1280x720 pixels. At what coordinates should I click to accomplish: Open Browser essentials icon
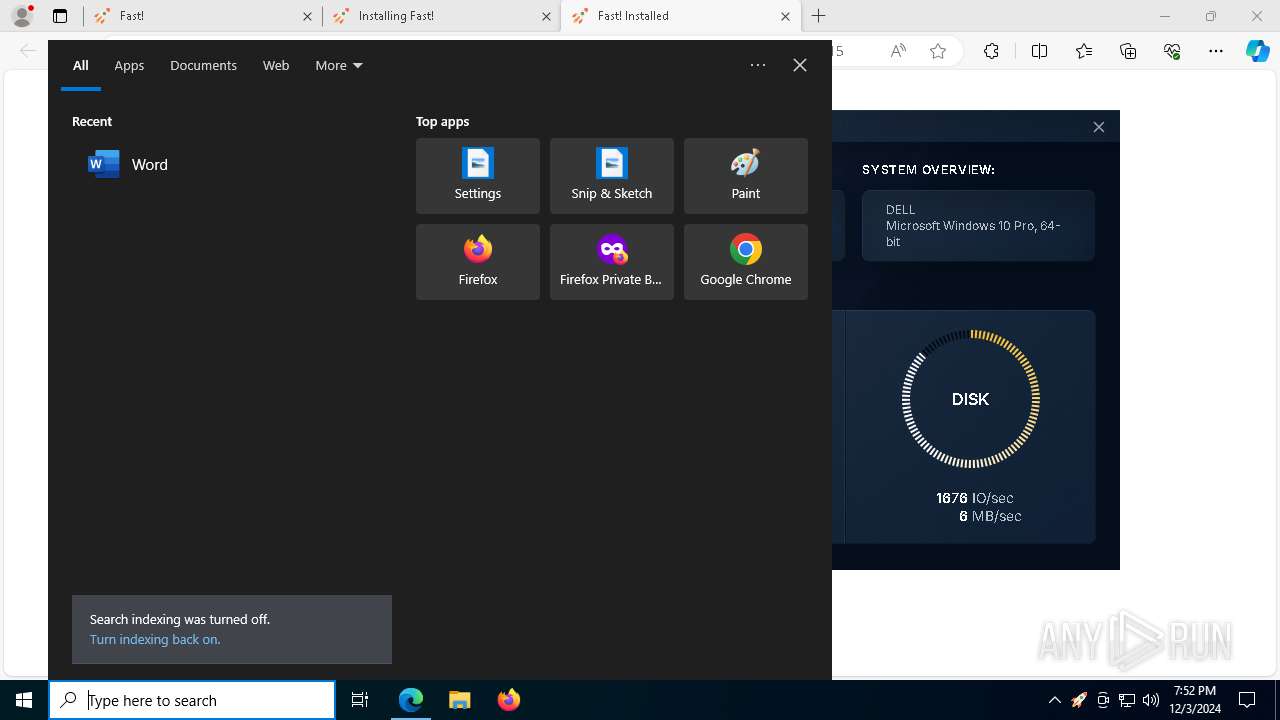pyautogui.click(x=1172, y=51)
